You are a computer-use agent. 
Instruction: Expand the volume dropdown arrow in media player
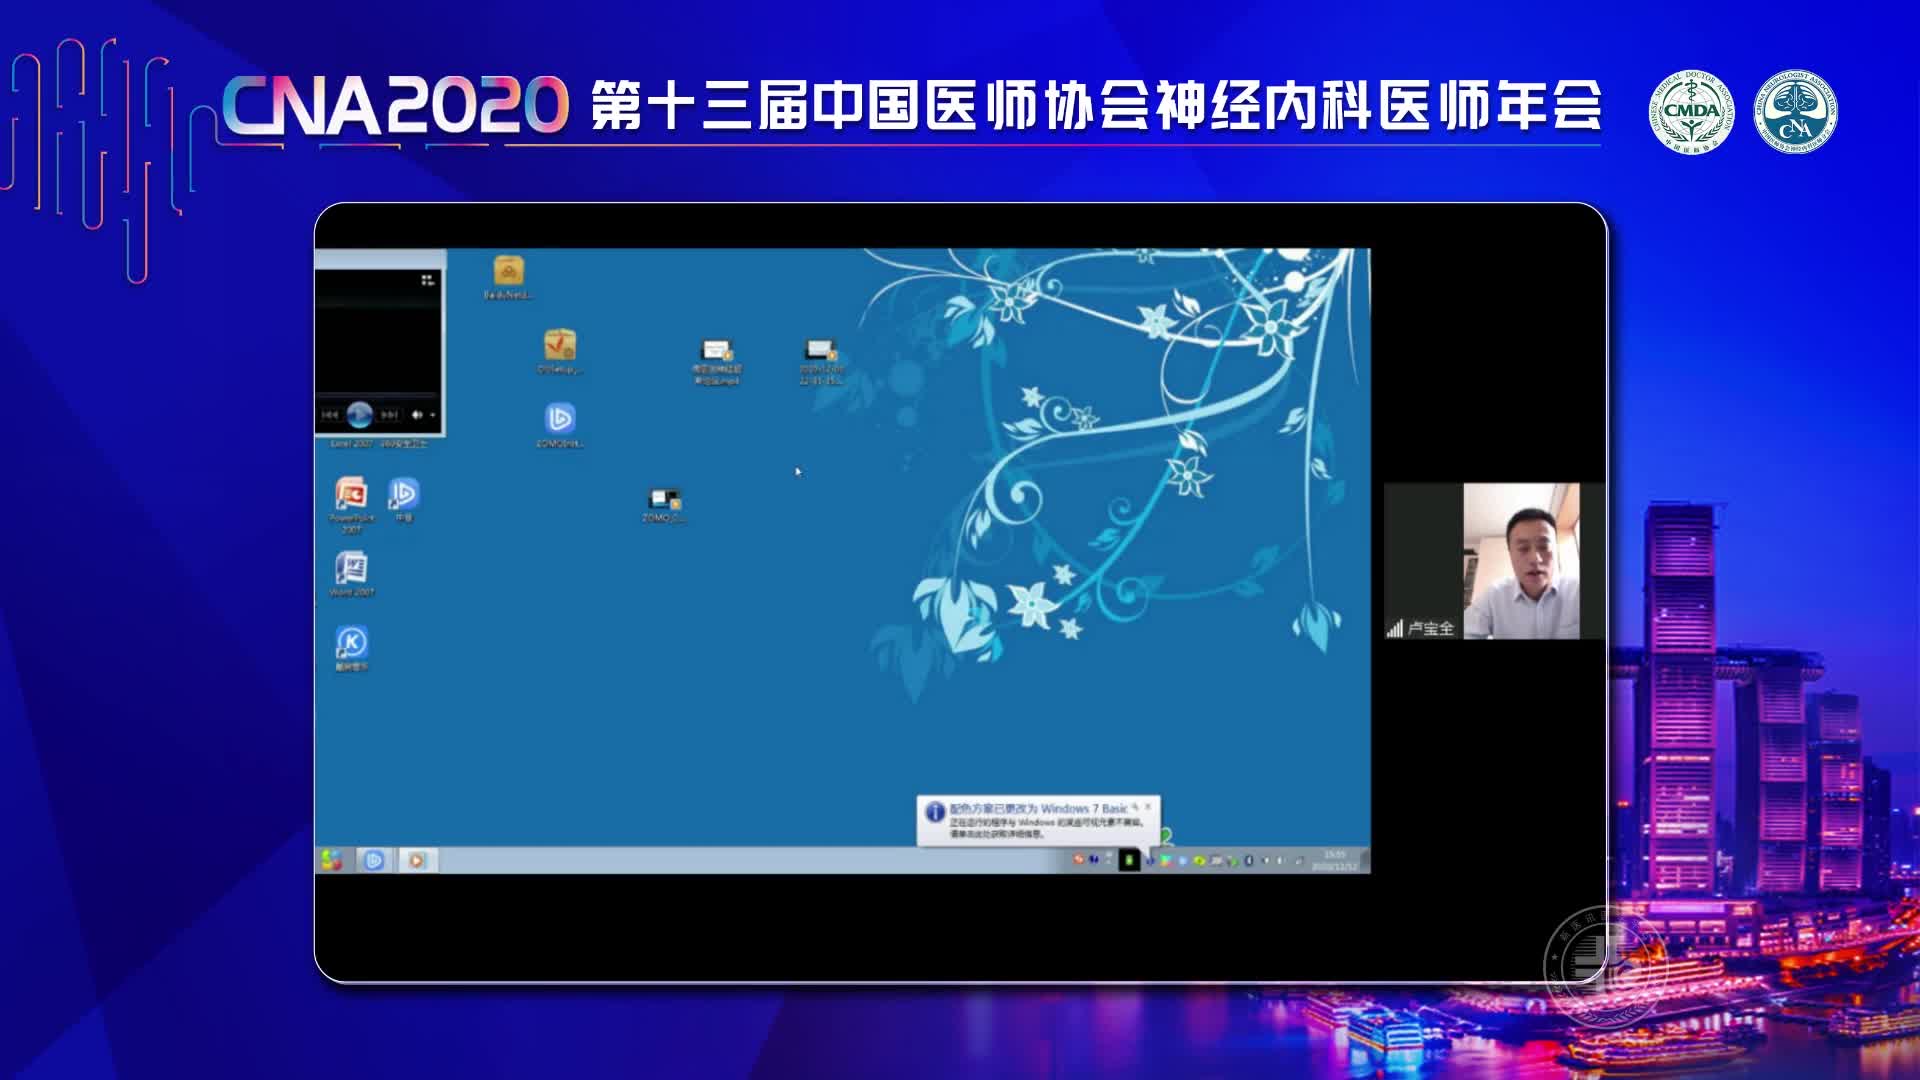[432, 414]
